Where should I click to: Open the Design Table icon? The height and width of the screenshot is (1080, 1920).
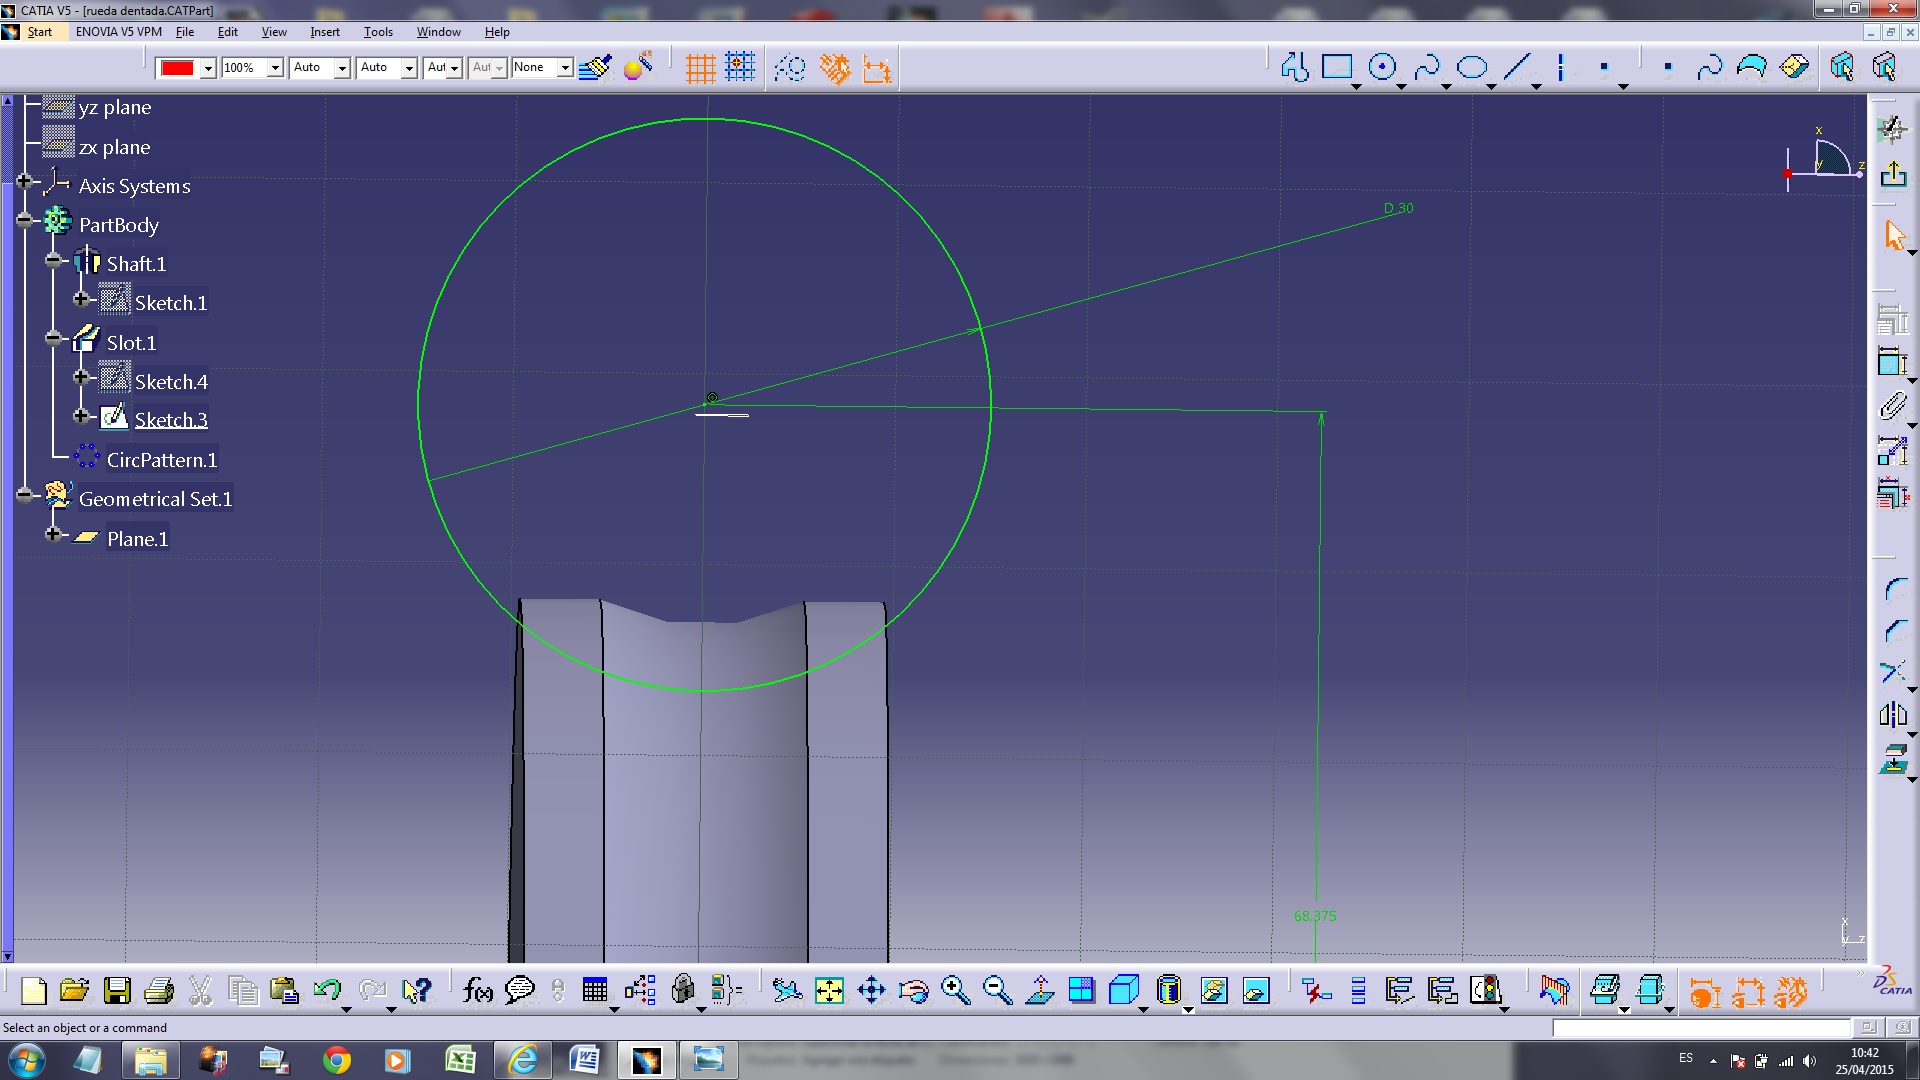595,990
